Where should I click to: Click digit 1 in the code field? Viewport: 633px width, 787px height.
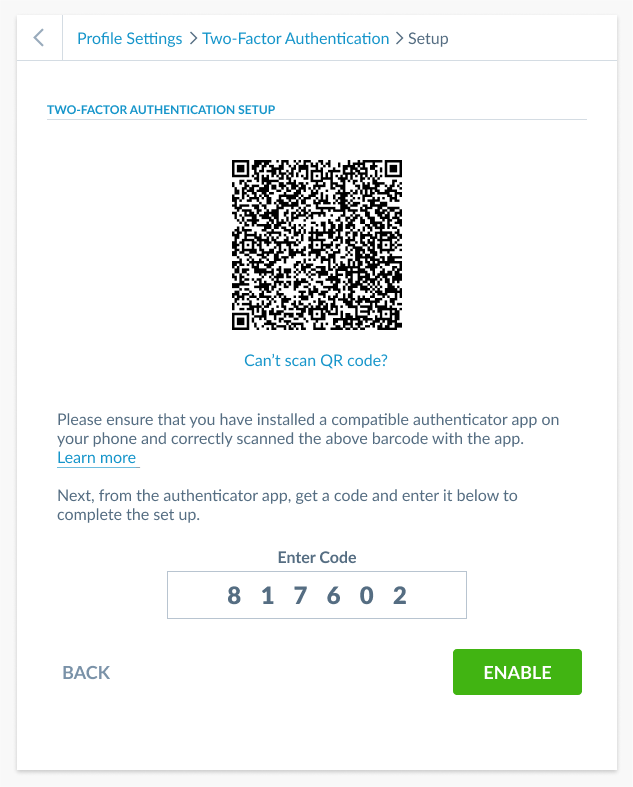[267, 596]
